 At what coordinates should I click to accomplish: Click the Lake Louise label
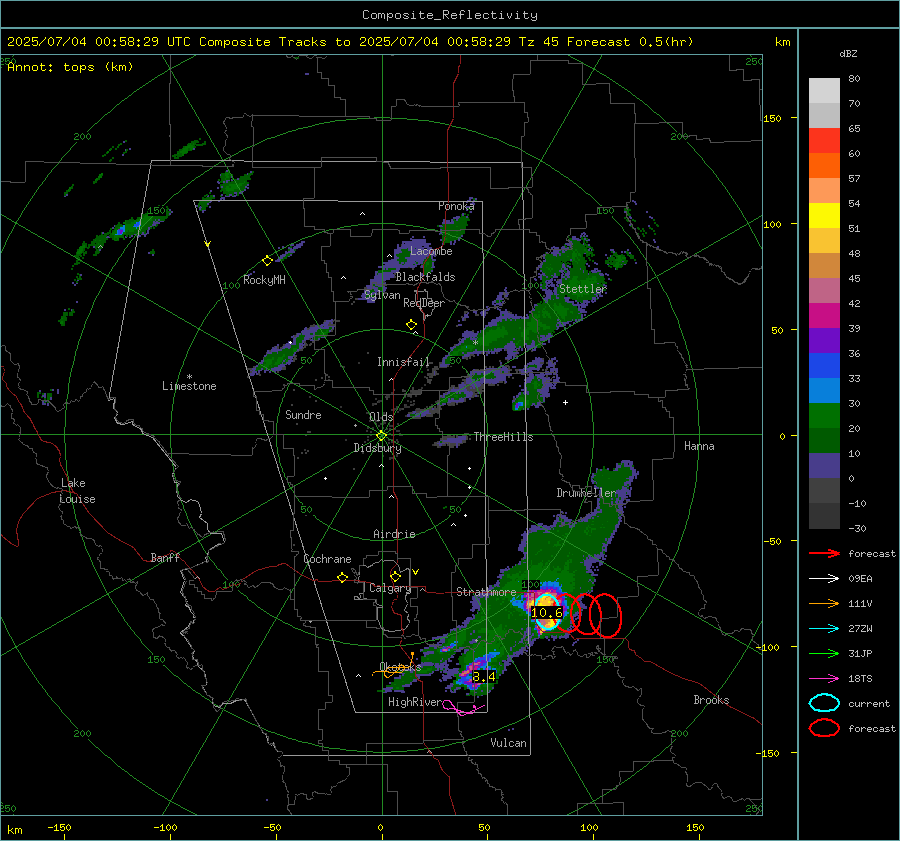77,491
